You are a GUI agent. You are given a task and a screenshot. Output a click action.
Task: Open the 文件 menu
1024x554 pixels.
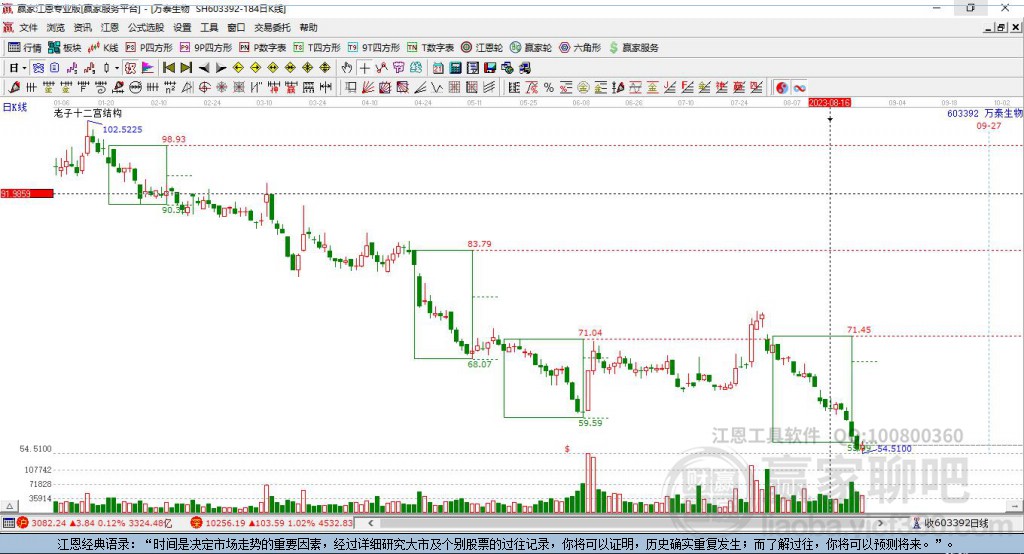(28, 27)
